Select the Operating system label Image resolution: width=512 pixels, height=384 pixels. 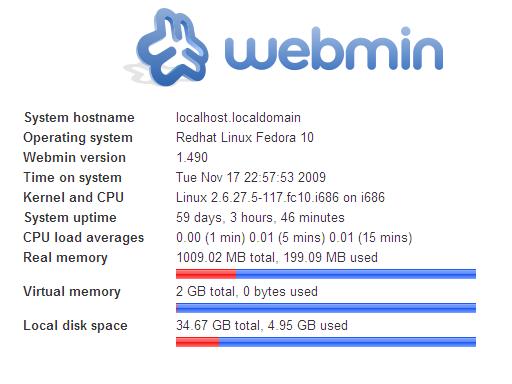[78, 138]
